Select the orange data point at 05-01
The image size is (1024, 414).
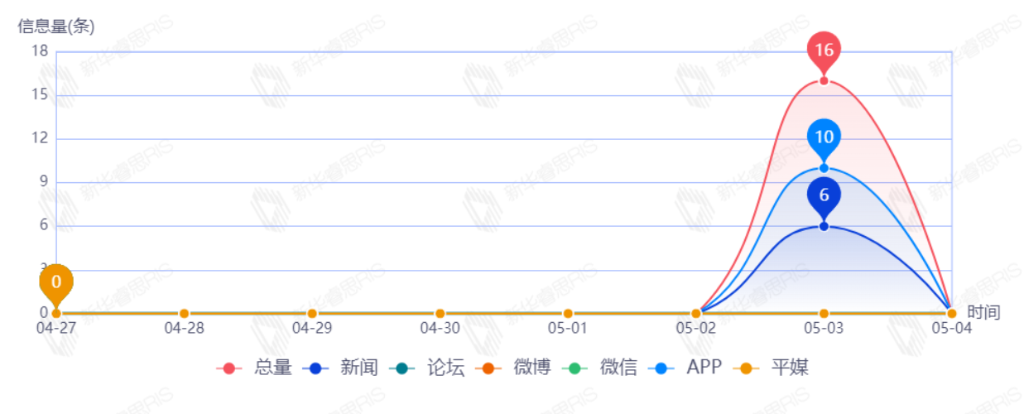(568, 313)
